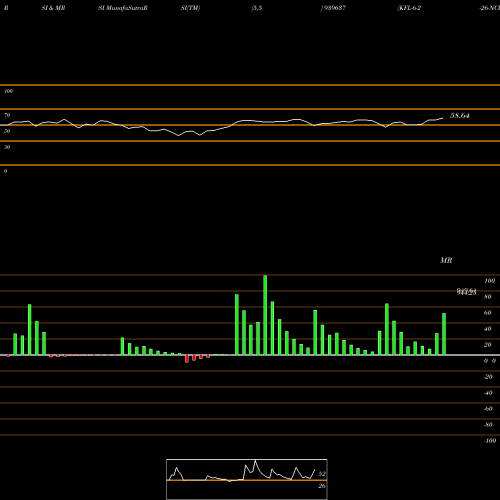Click the histogram axis label 80
The height and width of the screenshot is (500, 500).
point(488,297)
